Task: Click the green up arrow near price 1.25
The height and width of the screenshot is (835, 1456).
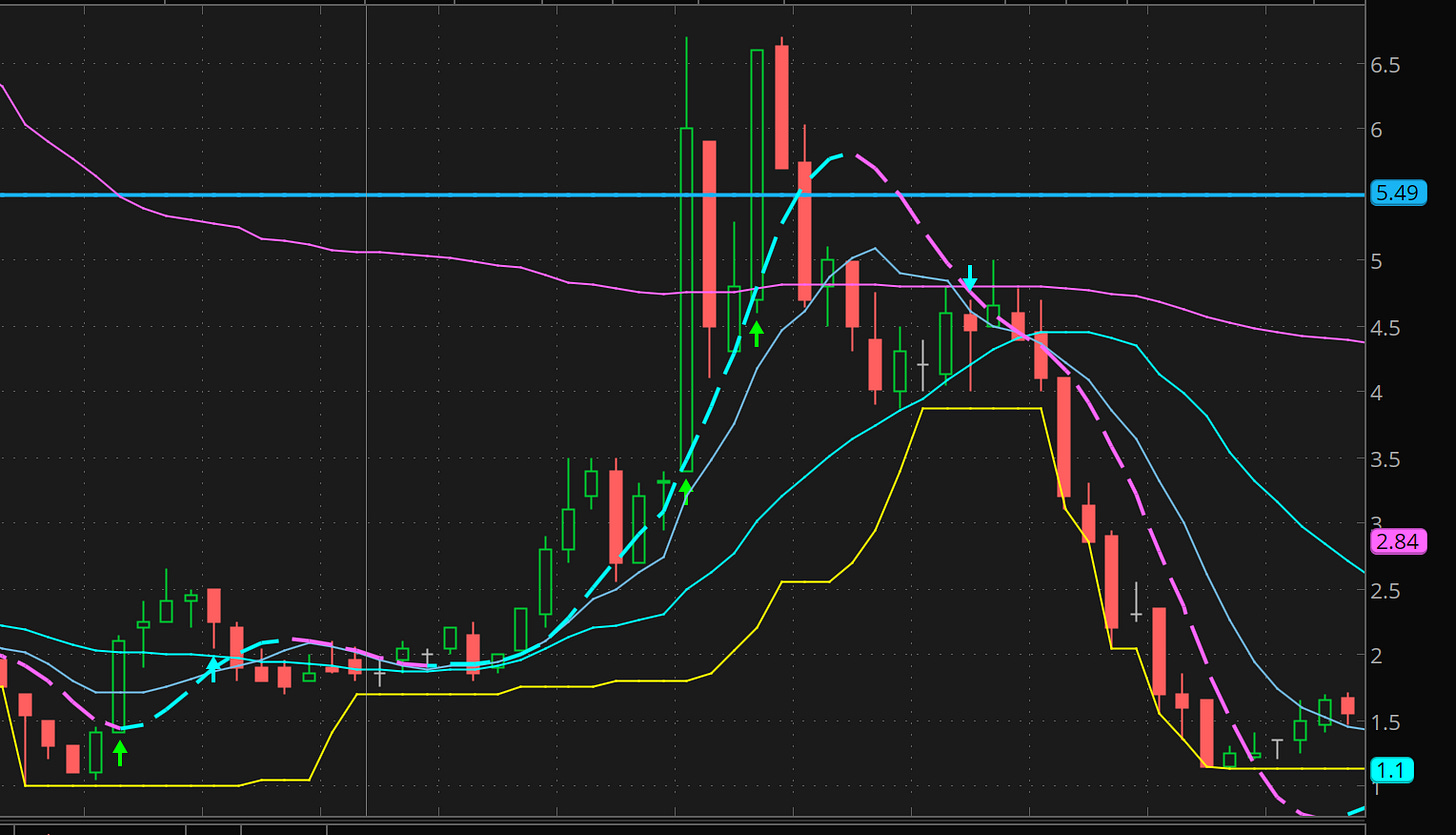Action: tap(120, 753)
